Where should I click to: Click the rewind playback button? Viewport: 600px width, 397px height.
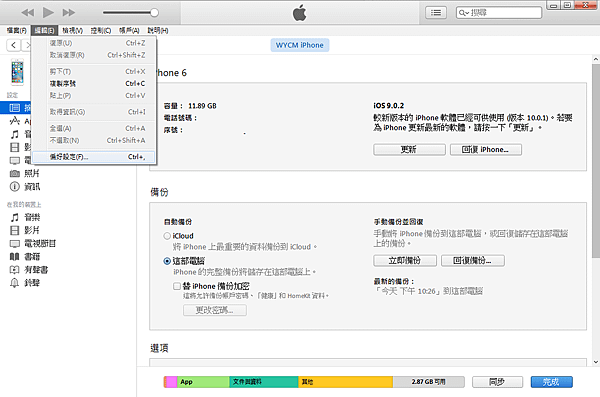28,13
